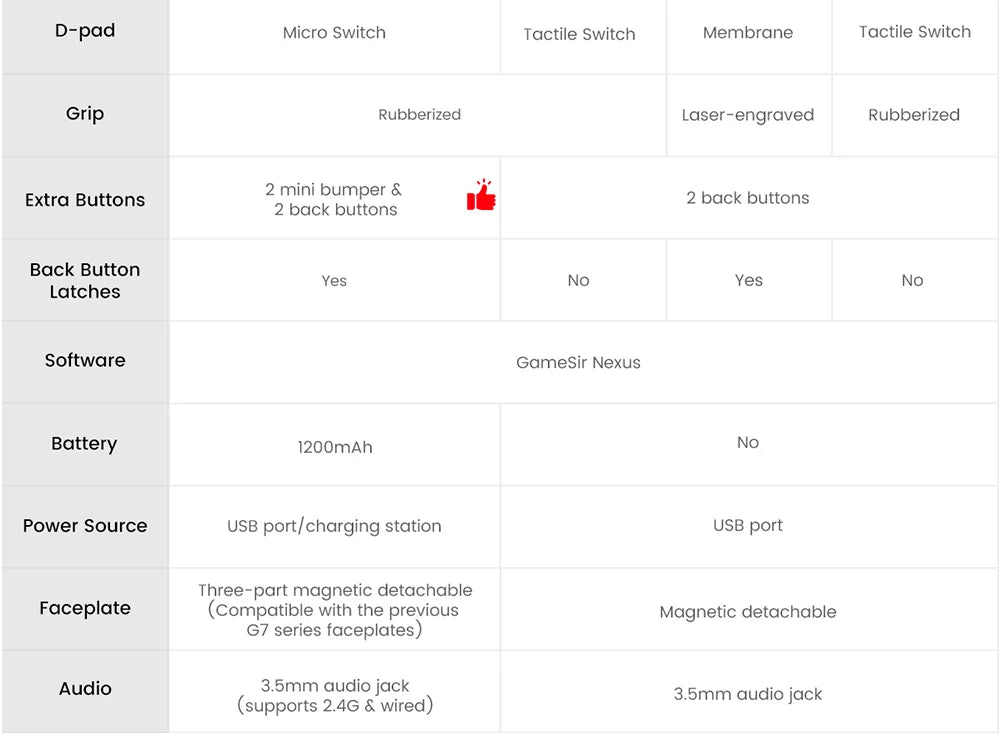Click the USB port/charging station cell
The image size is (1000, 744).
(334, 526)
